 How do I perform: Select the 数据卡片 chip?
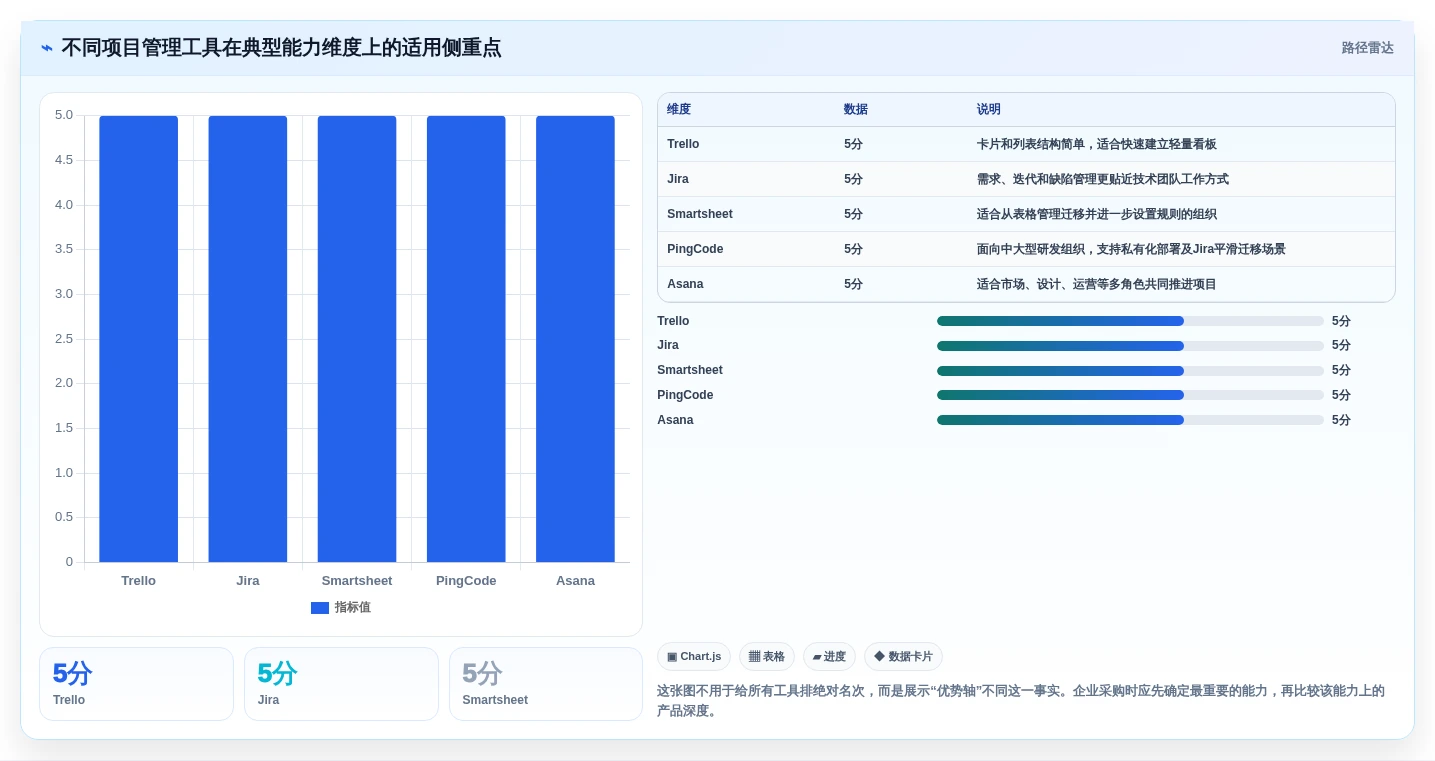903,657
